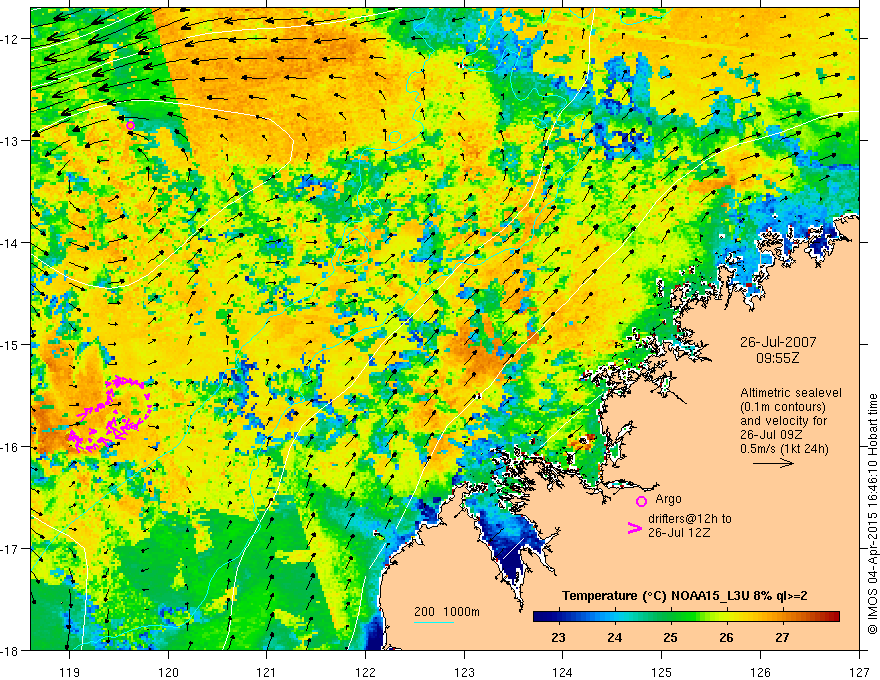Viewport: 880px width, 680px height.
Task: Click latitude axis label -16
Action: coord(11,447)
